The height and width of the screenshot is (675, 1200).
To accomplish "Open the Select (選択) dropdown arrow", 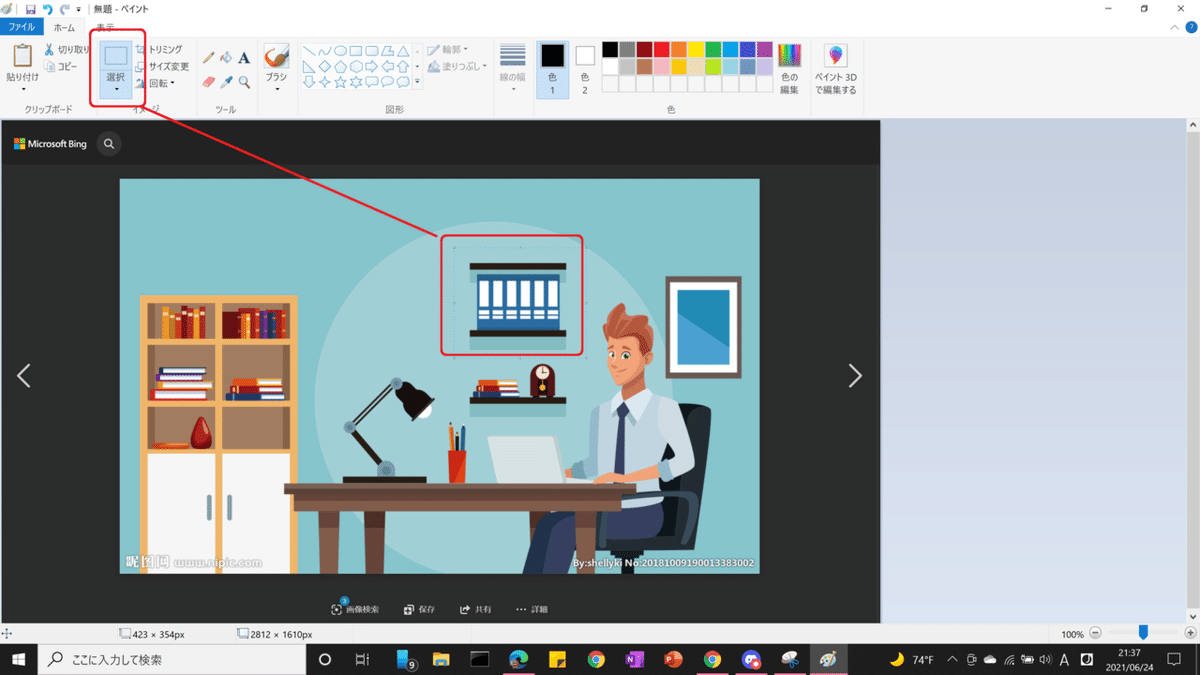I will 116,89.
